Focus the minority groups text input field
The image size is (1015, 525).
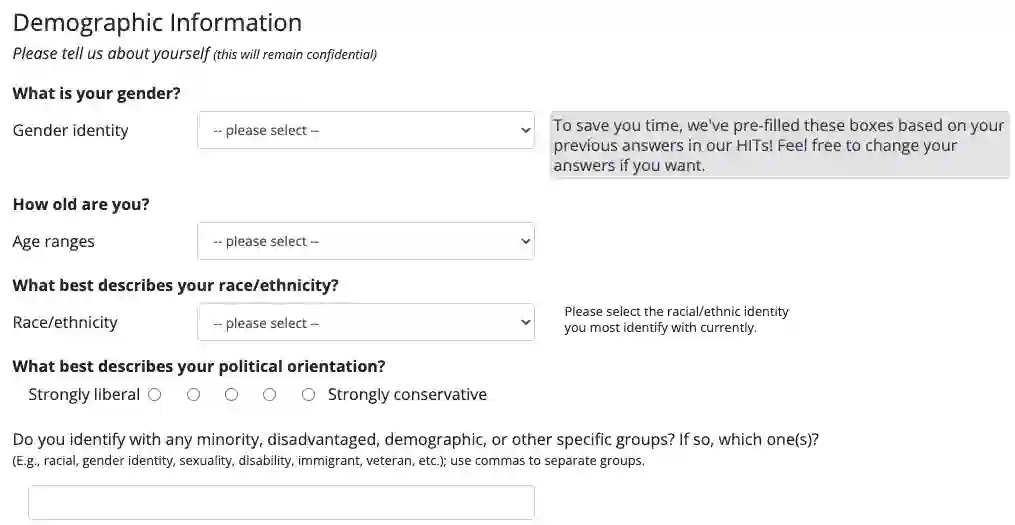pos(281,502)
